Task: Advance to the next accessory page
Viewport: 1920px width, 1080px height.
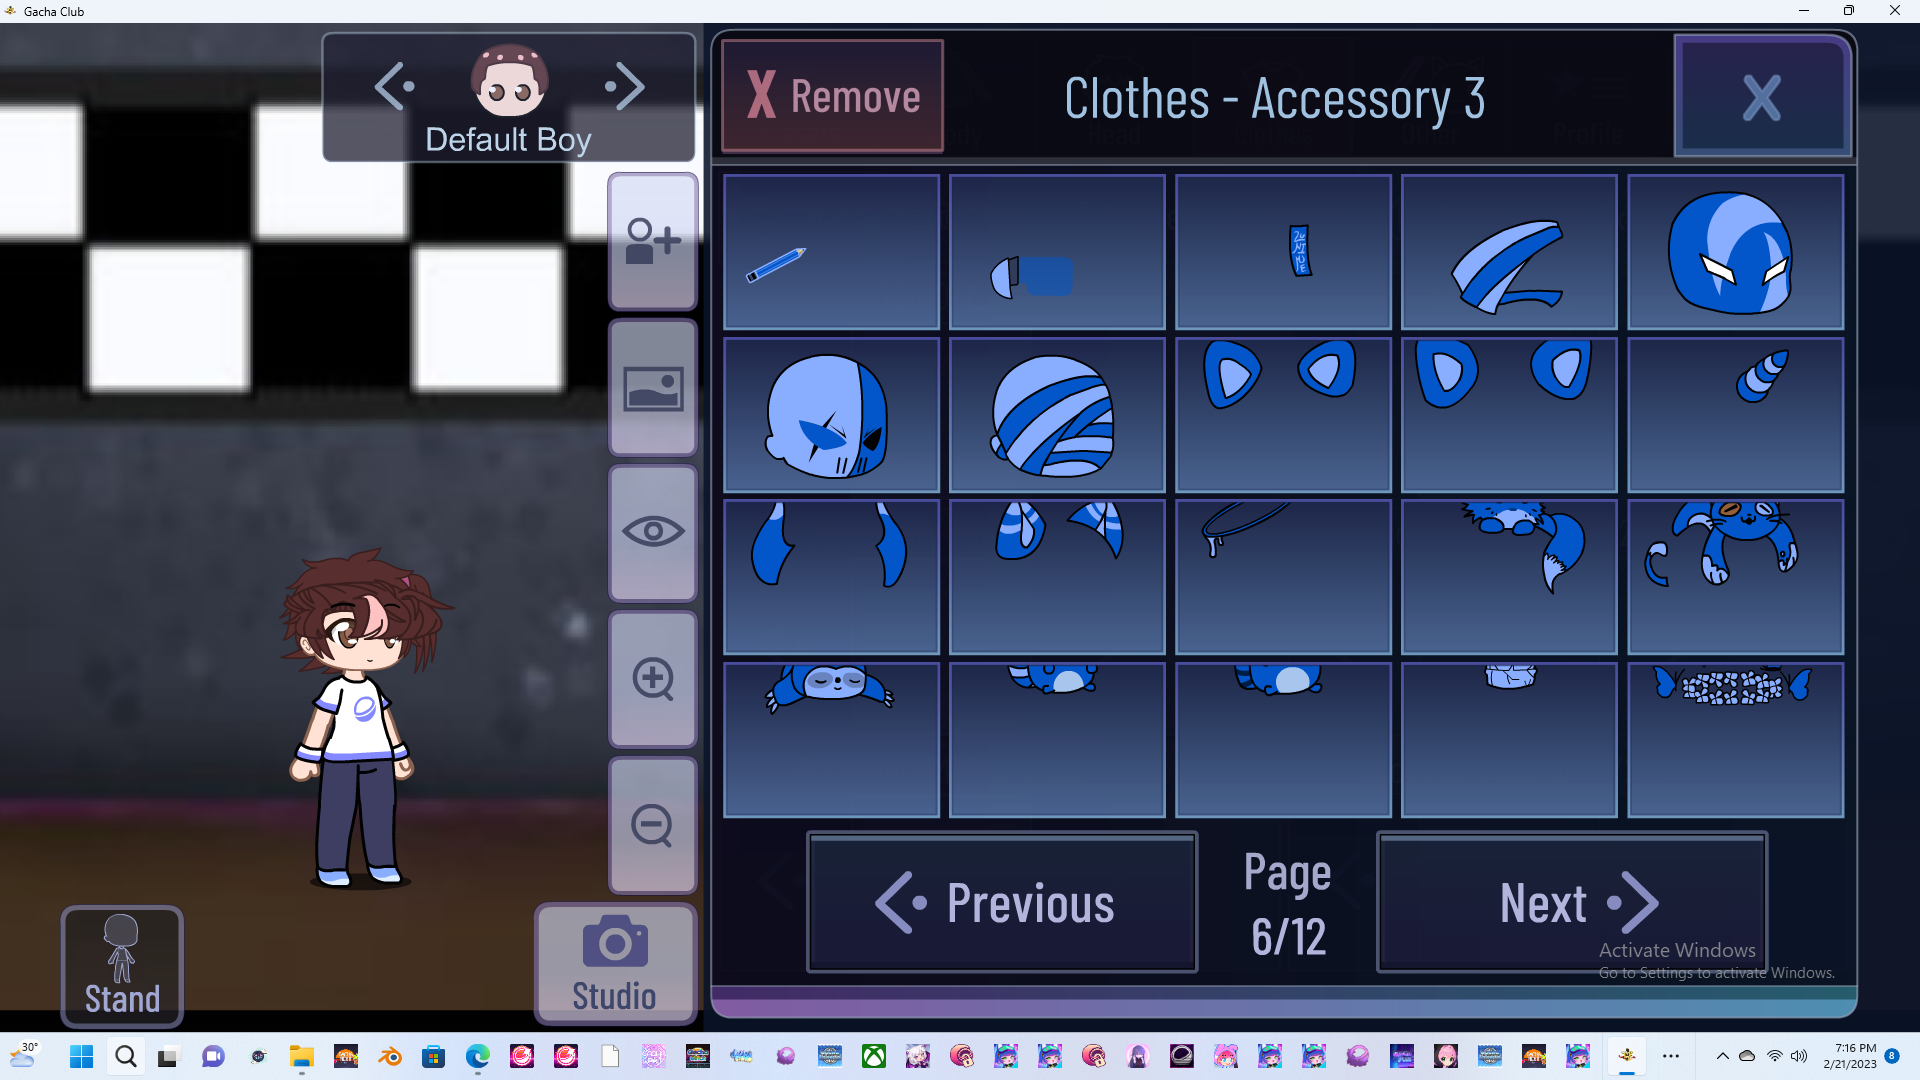Action: pos(1570,902)
